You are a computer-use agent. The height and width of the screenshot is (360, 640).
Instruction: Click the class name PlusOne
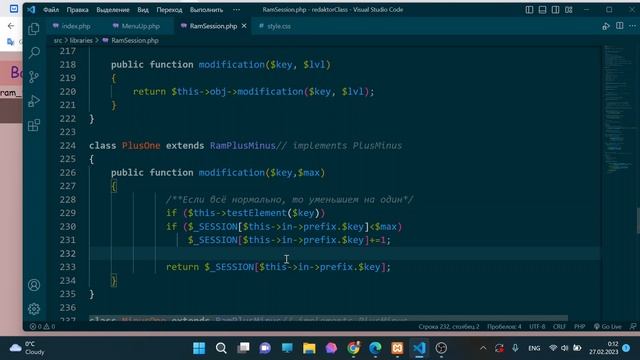click(x=141, y=146)
